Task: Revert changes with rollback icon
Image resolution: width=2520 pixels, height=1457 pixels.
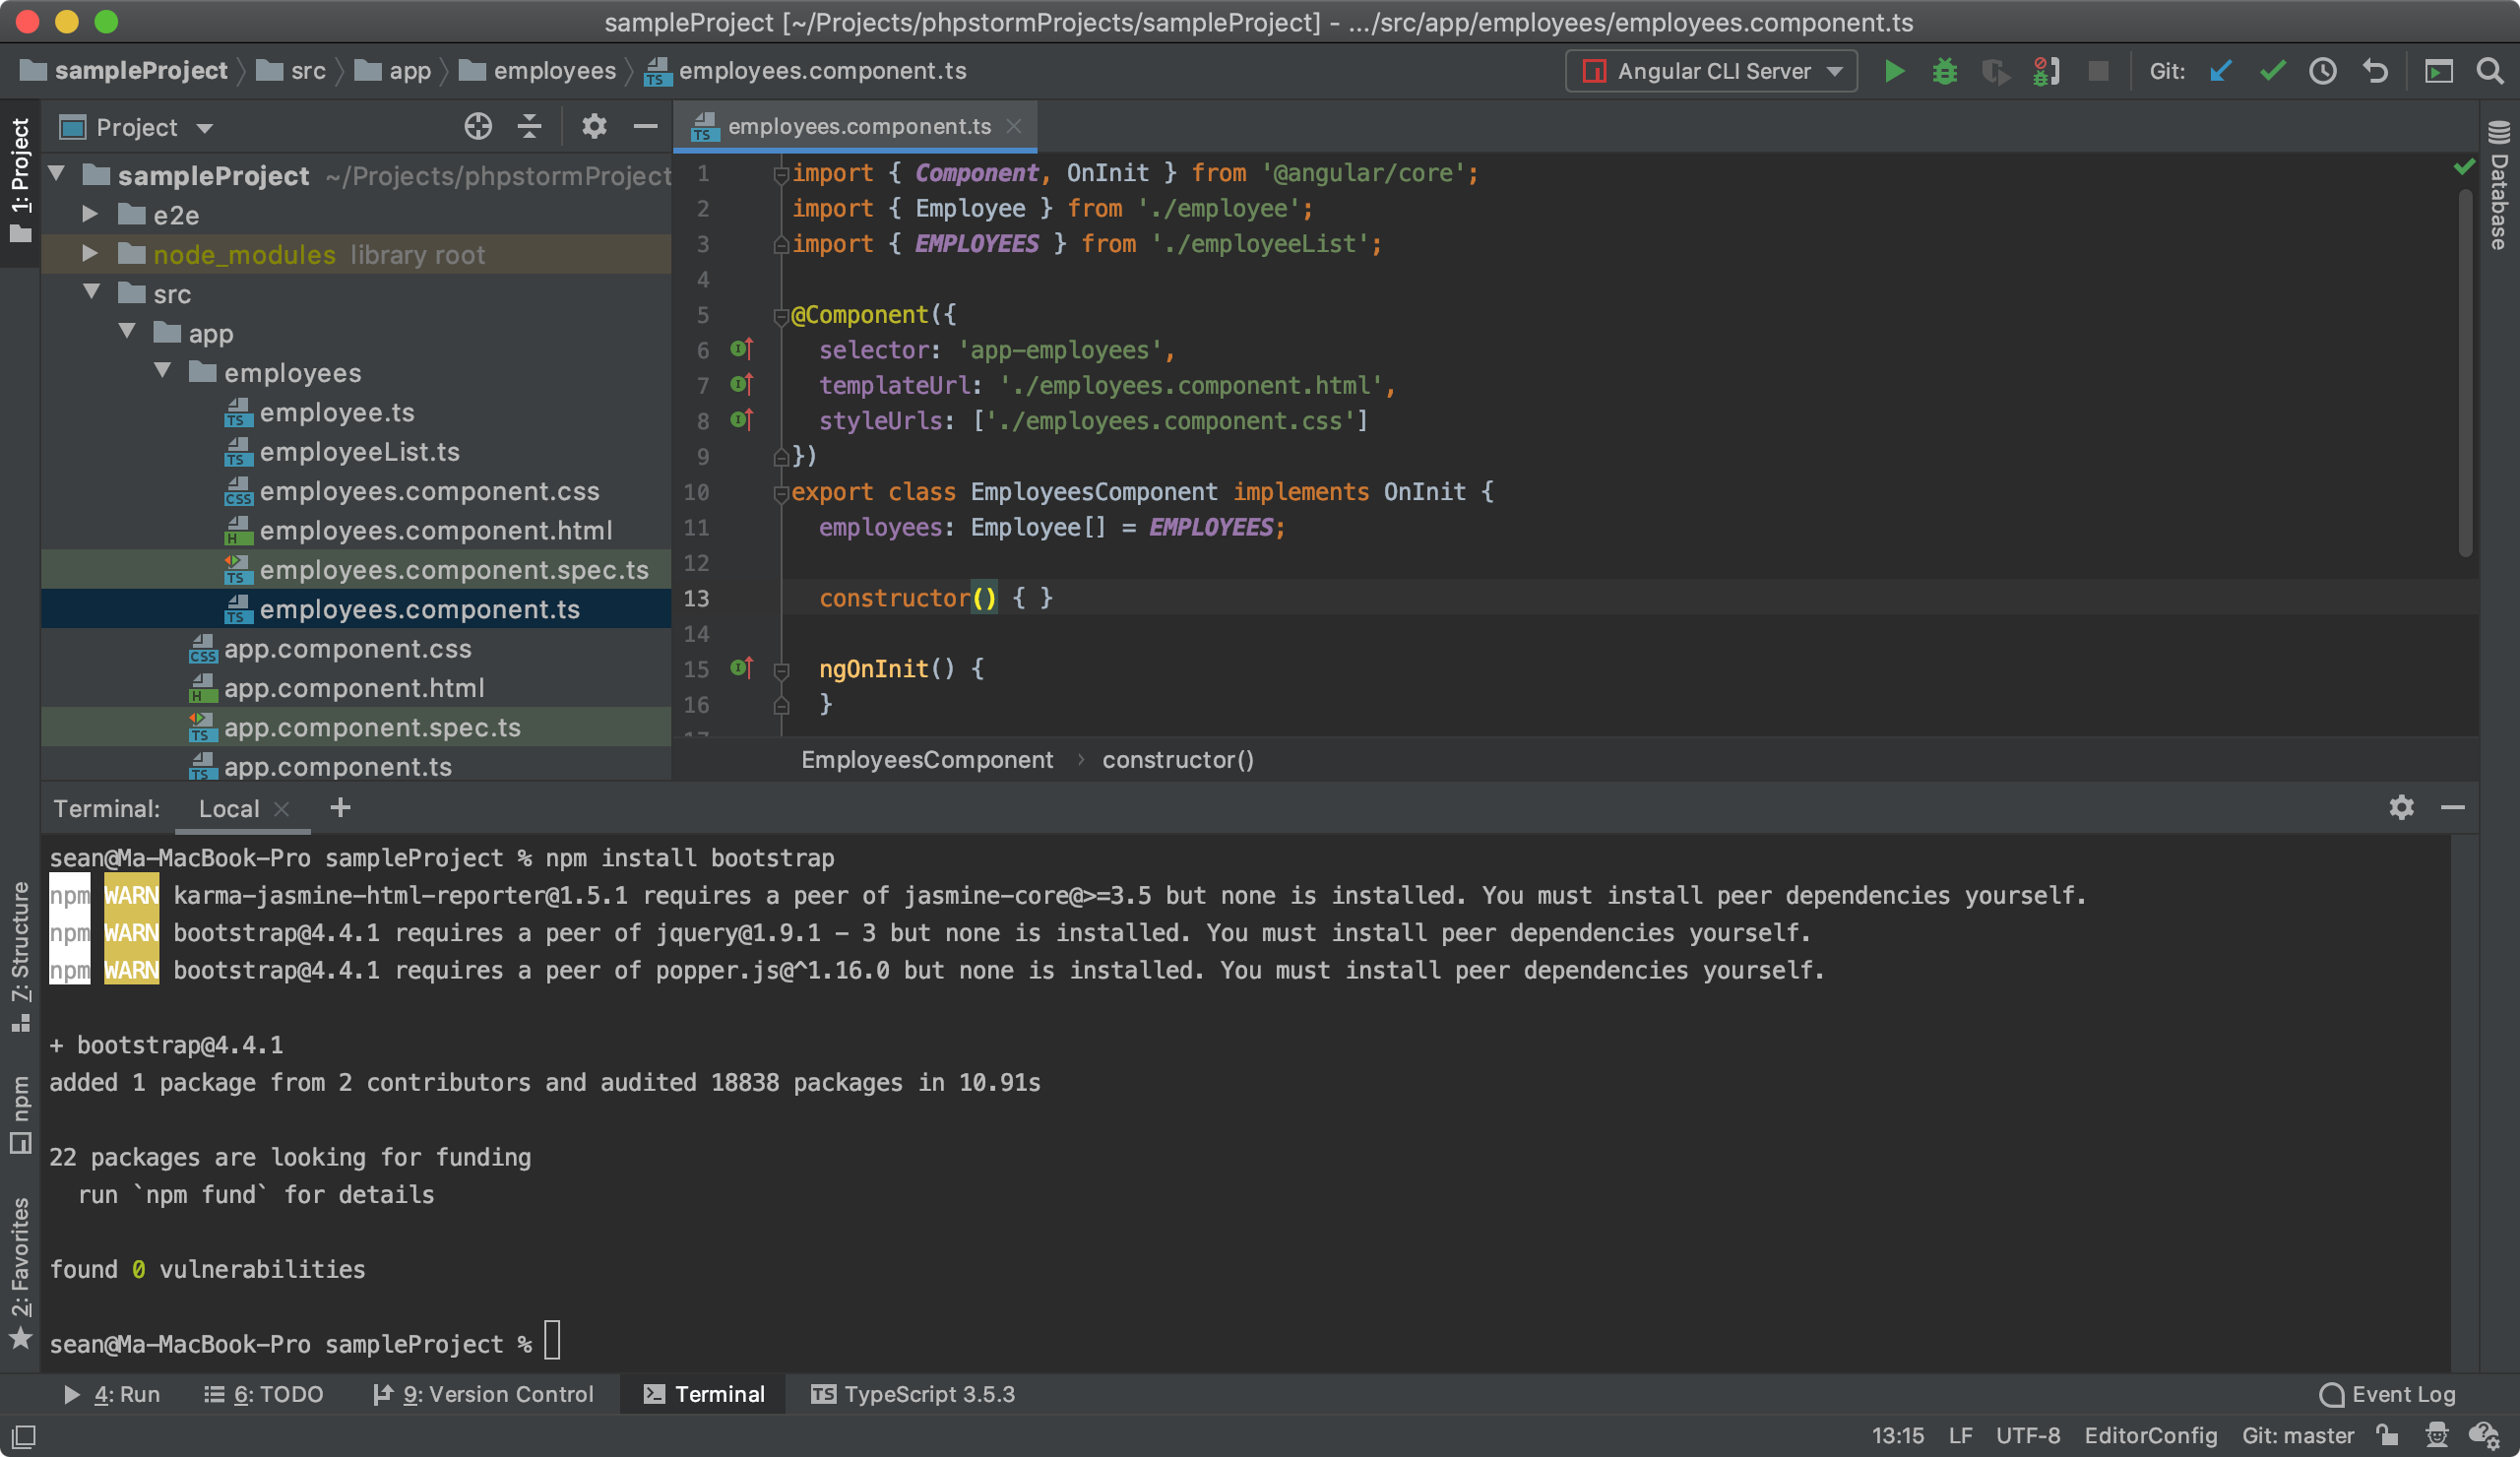Action: click(2375, 71)
